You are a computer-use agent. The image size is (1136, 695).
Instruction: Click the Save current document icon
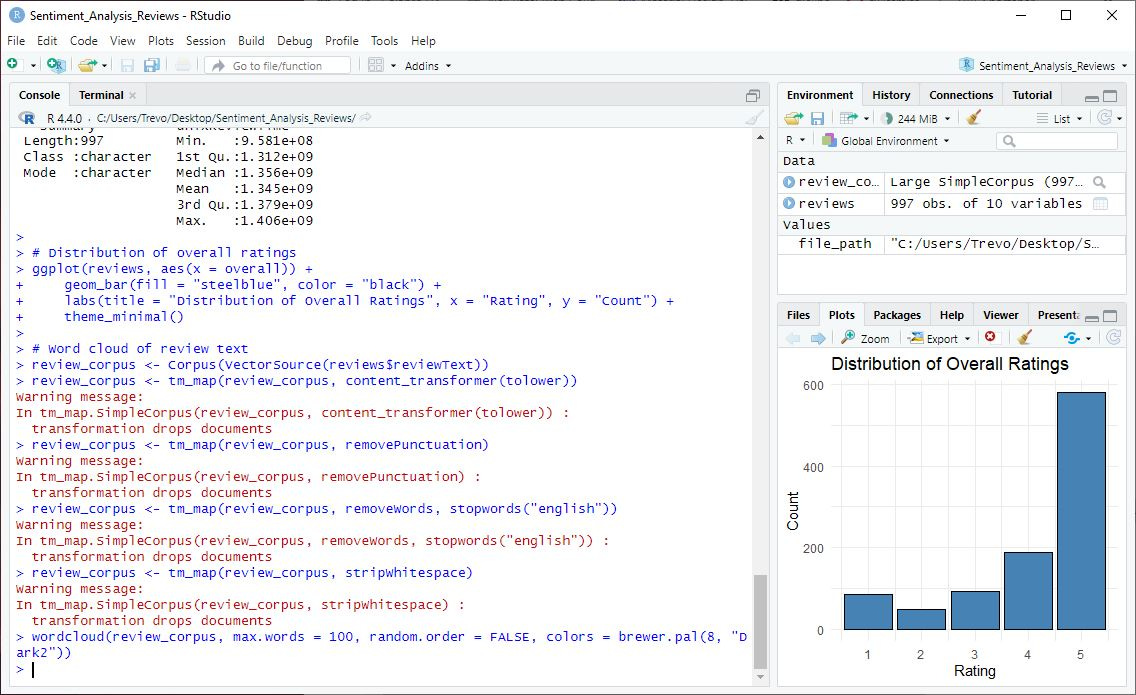click(x=128, y=65)
